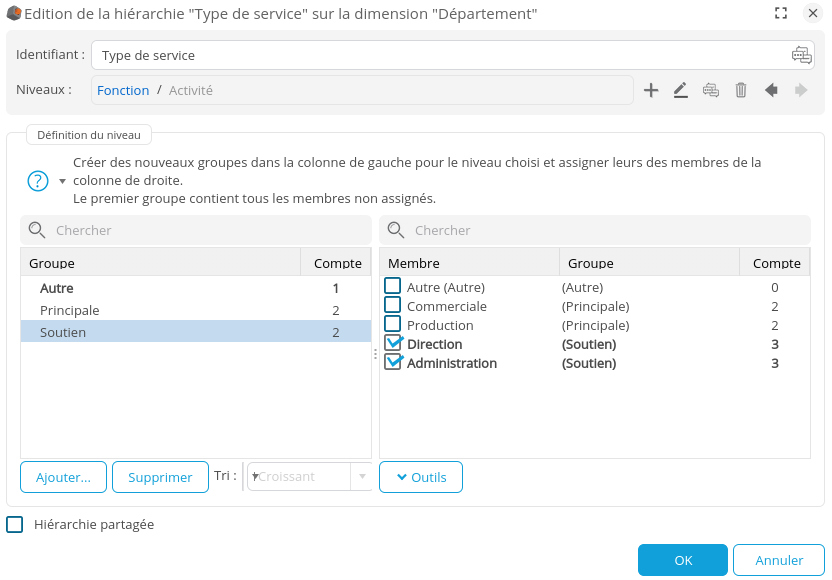Viewport: 832px width, 580px height.
Task: Add a new level with the plus icon
Action: 651,90
